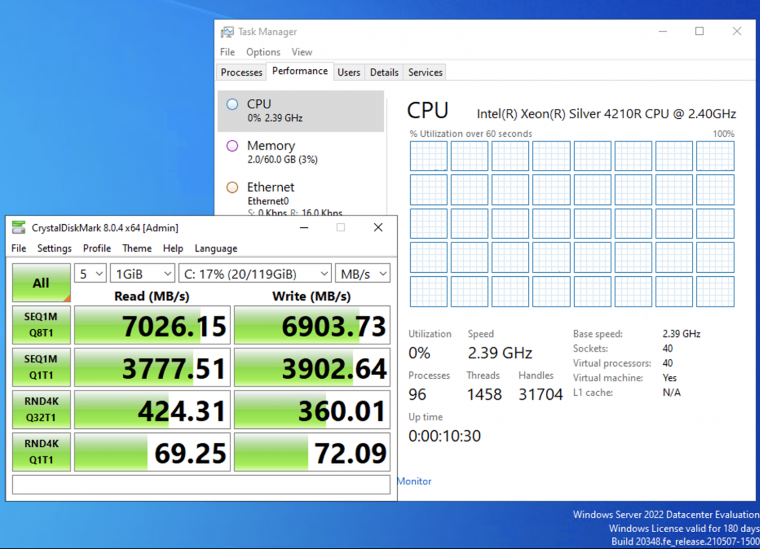This screenshot has height=549, width=760.
Task: Click the empty comment field below results
Action: 201,485
